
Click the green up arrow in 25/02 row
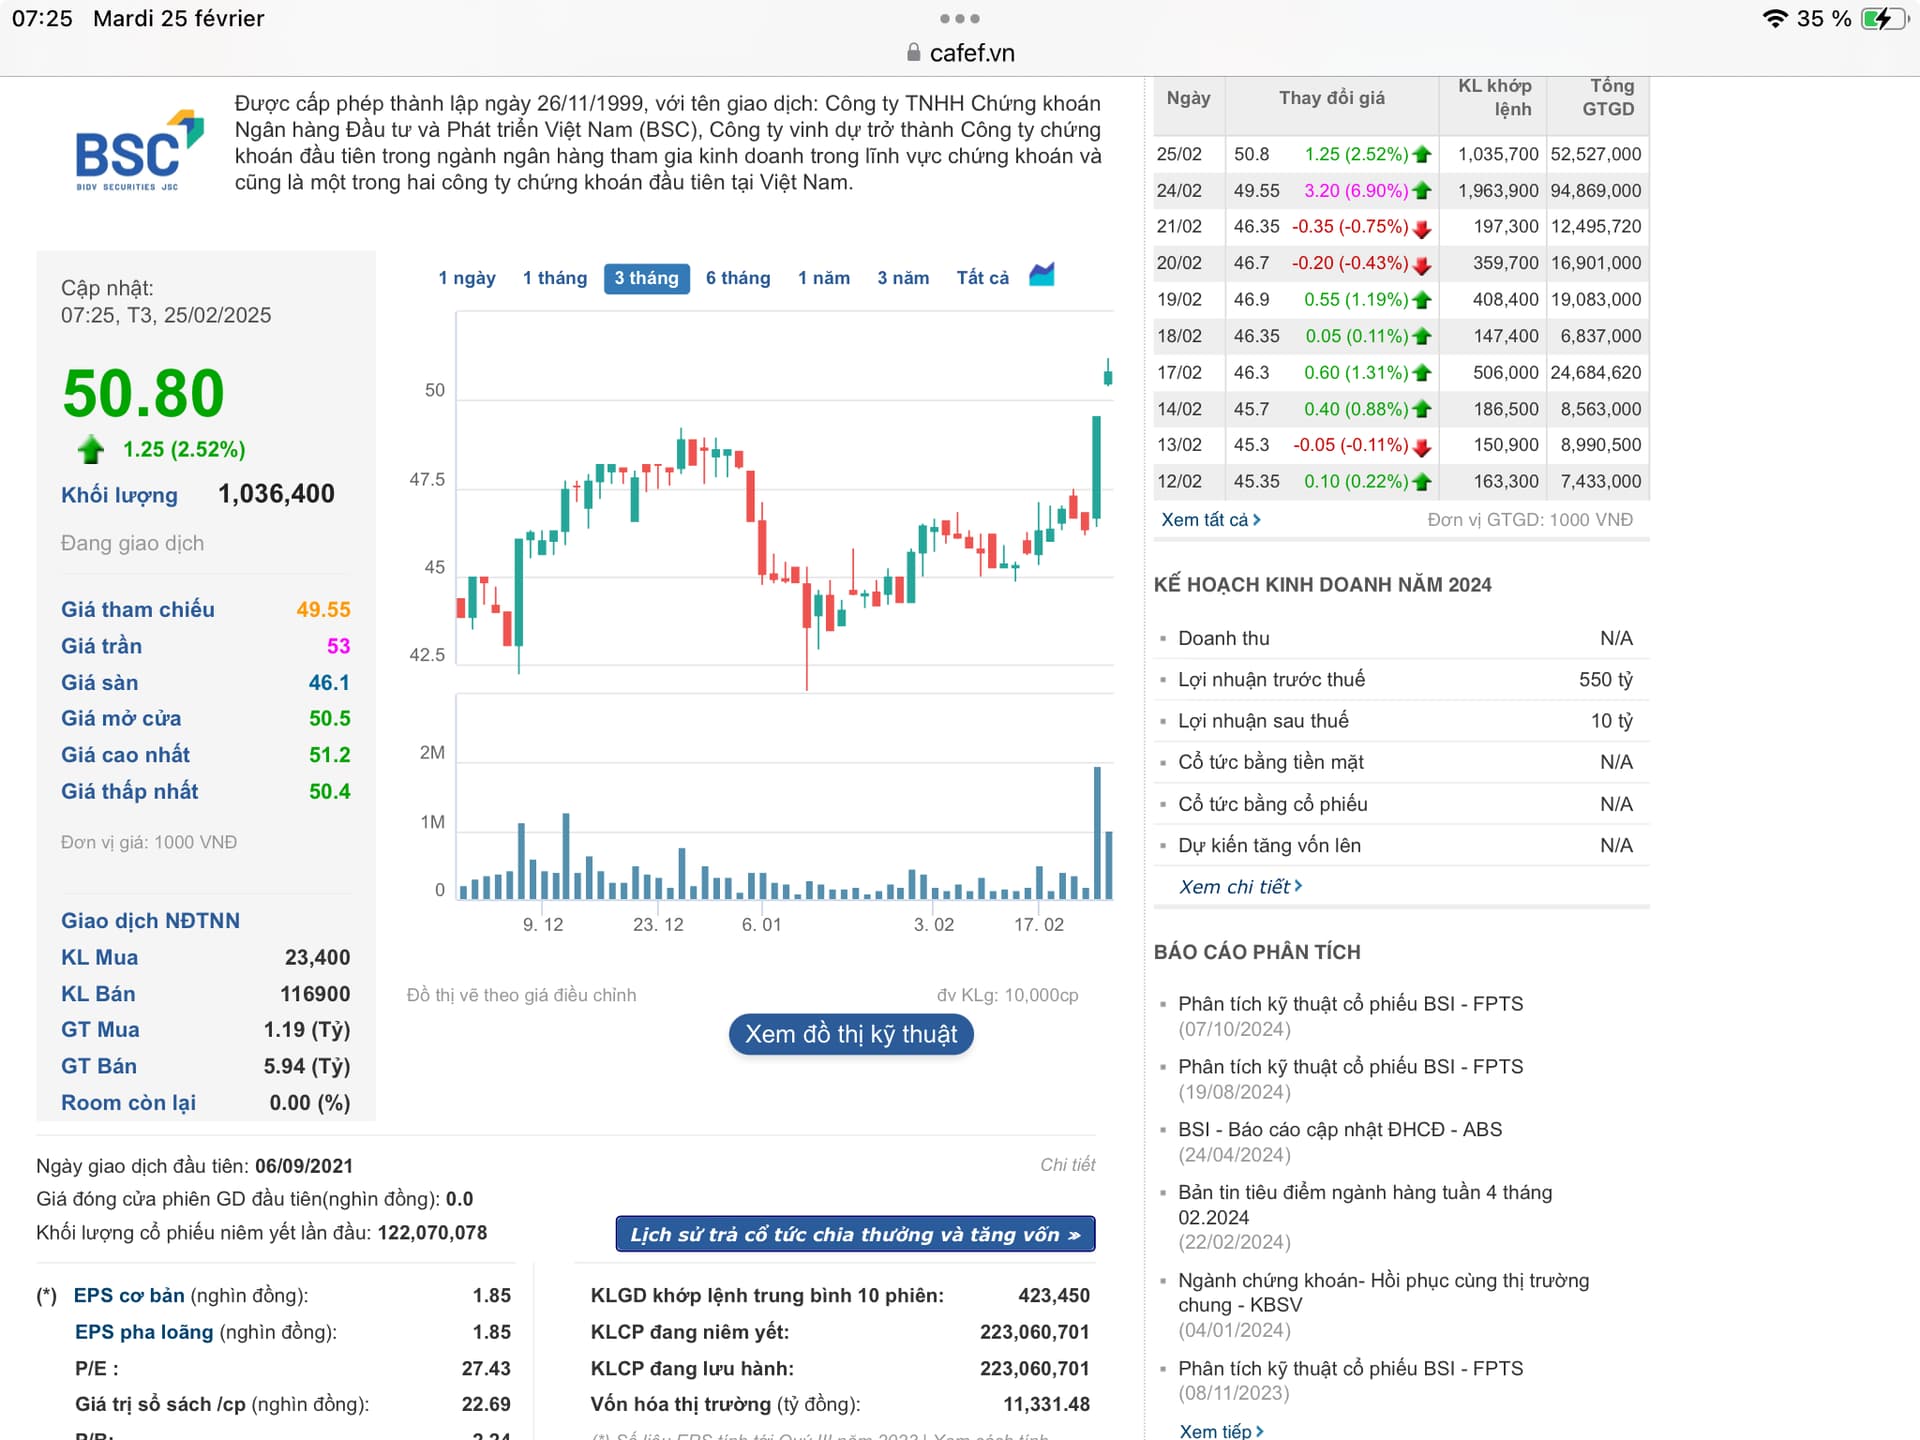1422,155
